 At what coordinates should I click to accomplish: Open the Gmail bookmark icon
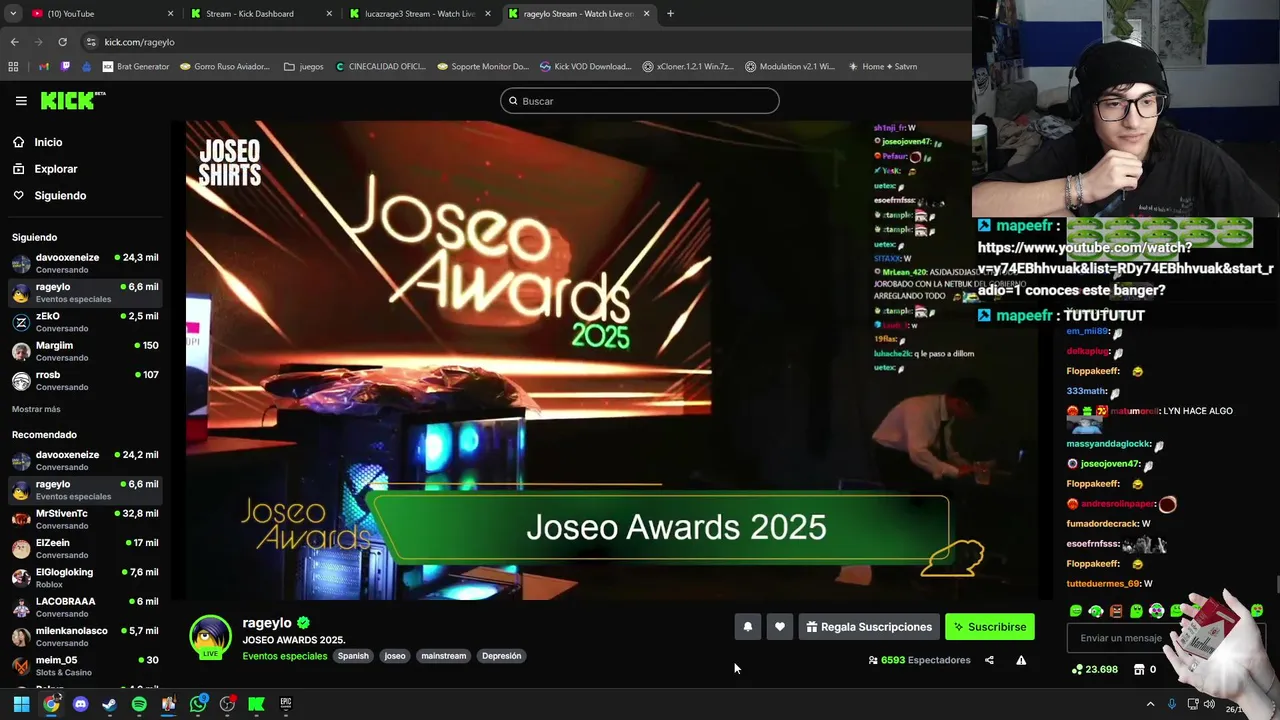pos(44,67)
